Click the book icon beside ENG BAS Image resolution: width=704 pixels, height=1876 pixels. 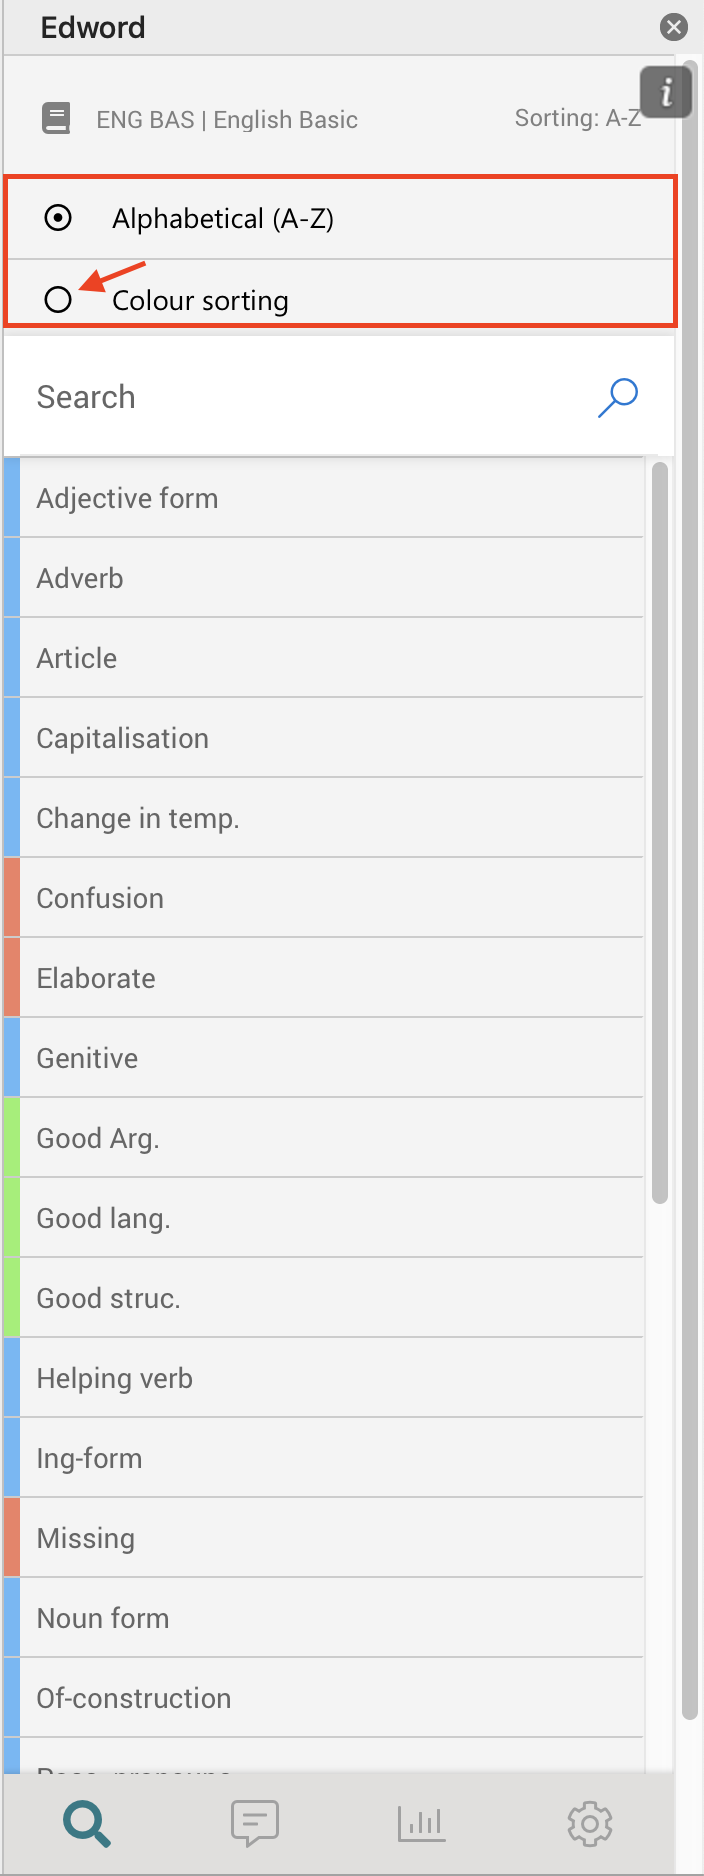coord(56,119)
